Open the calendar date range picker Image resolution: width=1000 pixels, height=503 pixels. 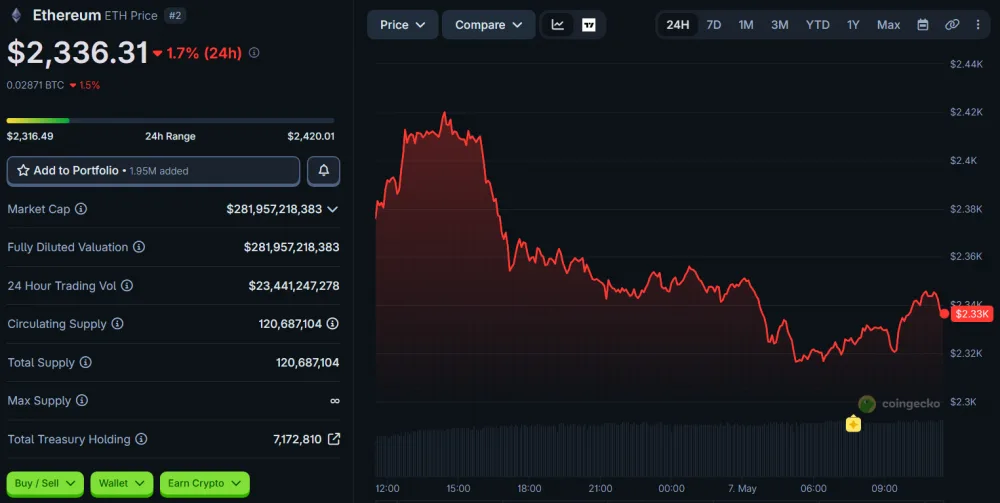click(922, 25)
